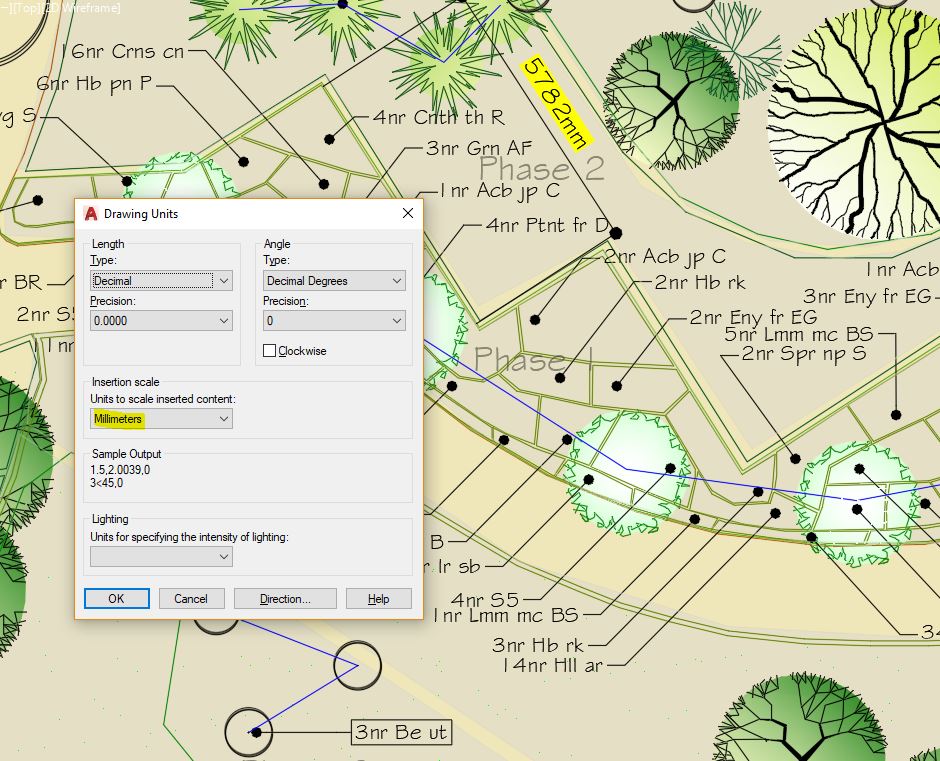The height and width of the screenshot is (761, 940).
Task: Select the boxed "3nr Be ut" label
Action: click(x=400, y=733)
